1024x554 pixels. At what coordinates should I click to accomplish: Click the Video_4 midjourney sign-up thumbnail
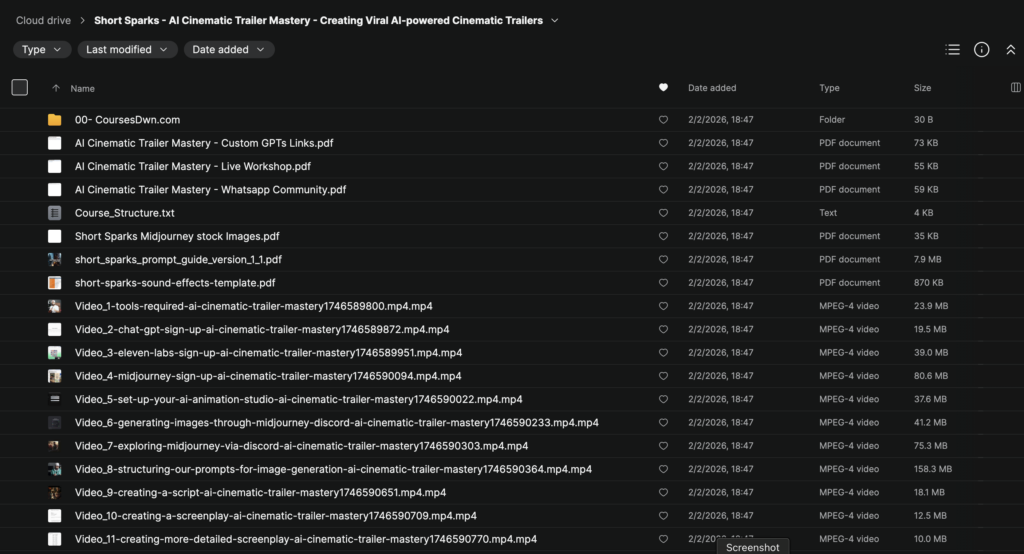click(x=55, y=376)
